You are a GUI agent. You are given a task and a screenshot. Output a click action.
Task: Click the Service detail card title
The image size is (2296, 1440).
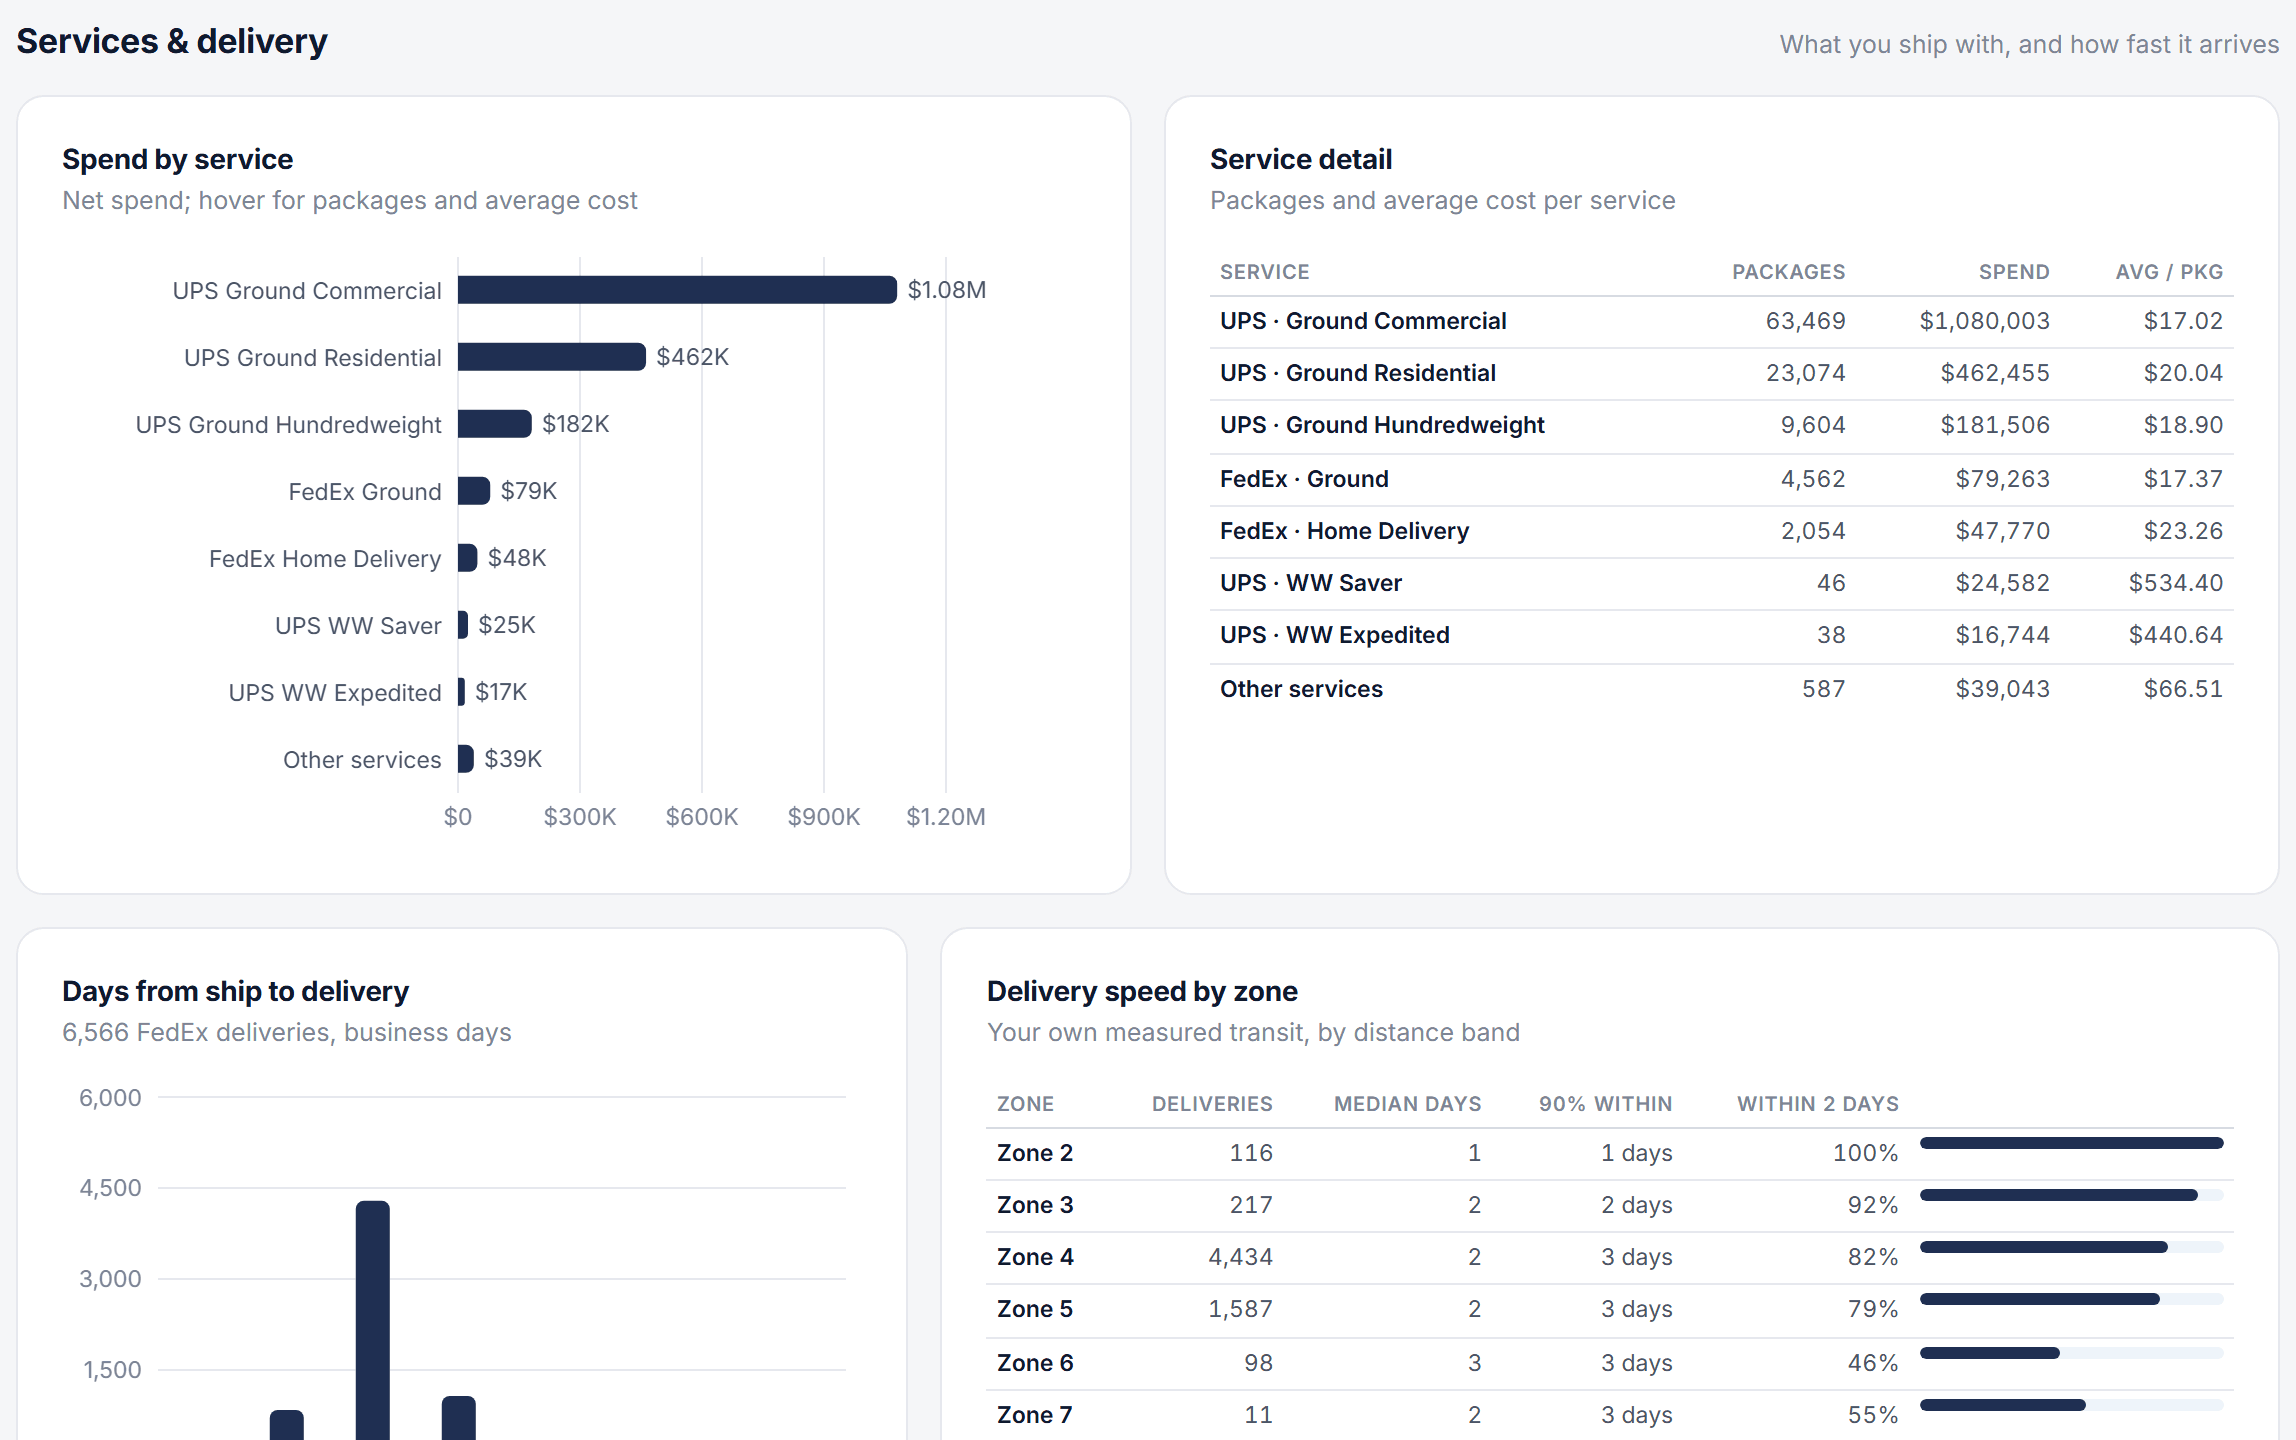(1300, 159)
